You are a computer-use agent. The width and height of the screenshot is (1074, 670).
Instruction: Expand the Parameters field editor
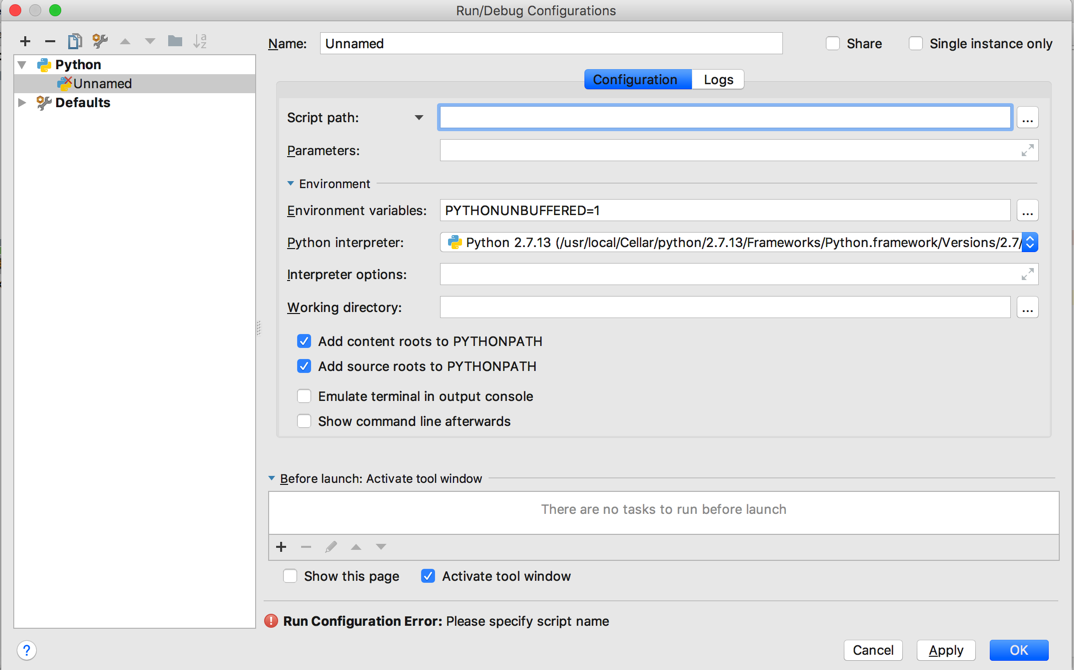[1027, 150]
